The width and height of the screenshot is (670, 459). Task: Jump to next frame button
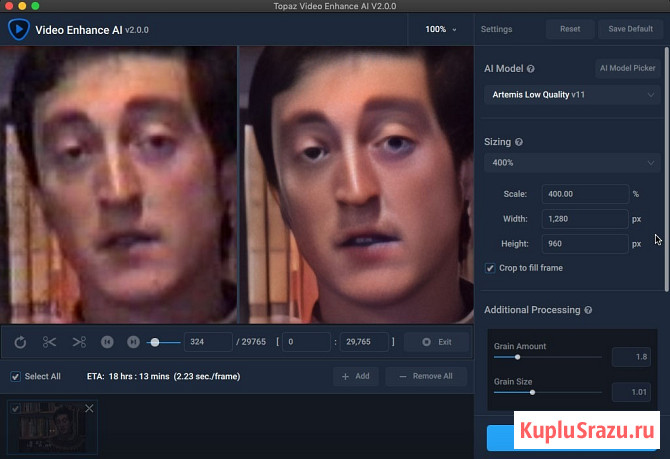(x=133, y=342)
